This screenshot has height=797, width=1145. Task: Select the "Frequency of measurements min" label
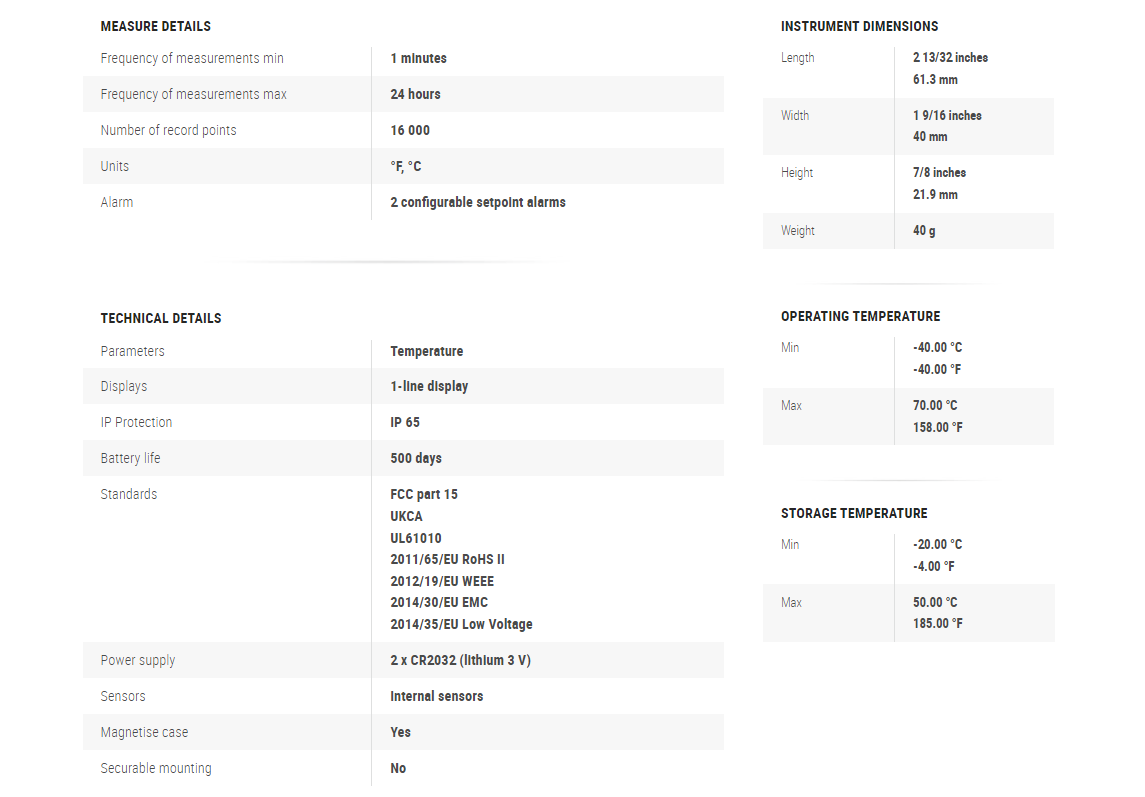(x=192, y=58)
